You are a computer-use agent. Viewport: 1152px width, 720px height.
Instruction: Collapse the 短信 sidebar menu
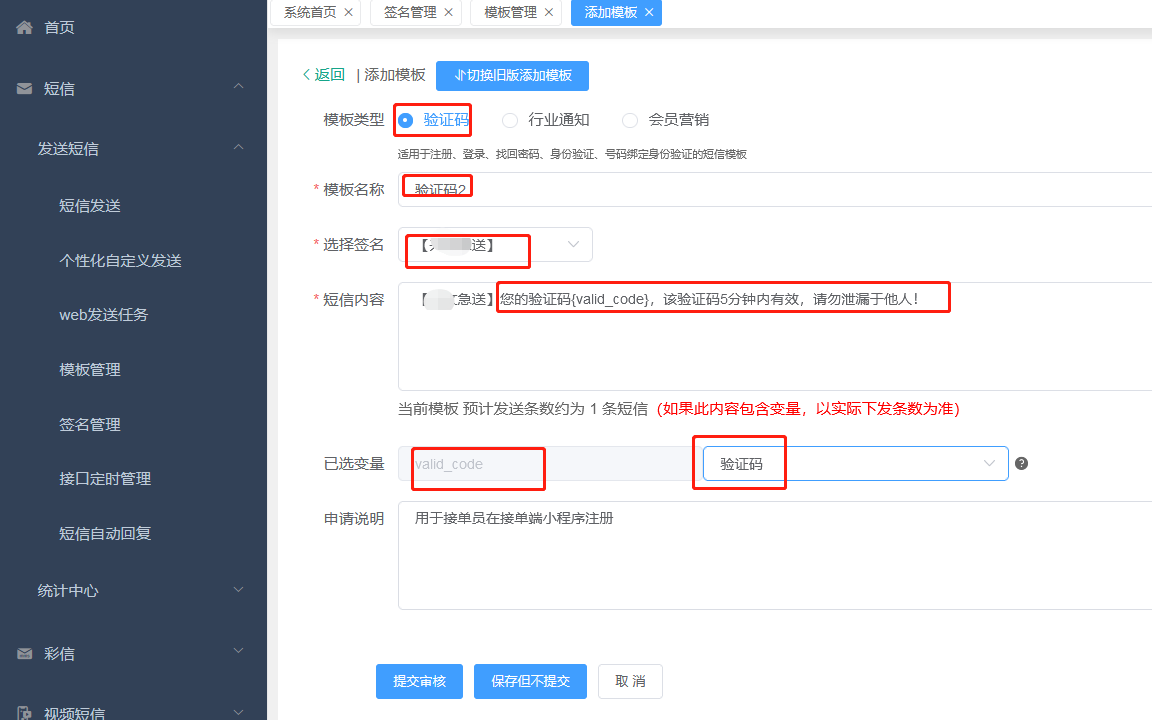tap(238, 87)
